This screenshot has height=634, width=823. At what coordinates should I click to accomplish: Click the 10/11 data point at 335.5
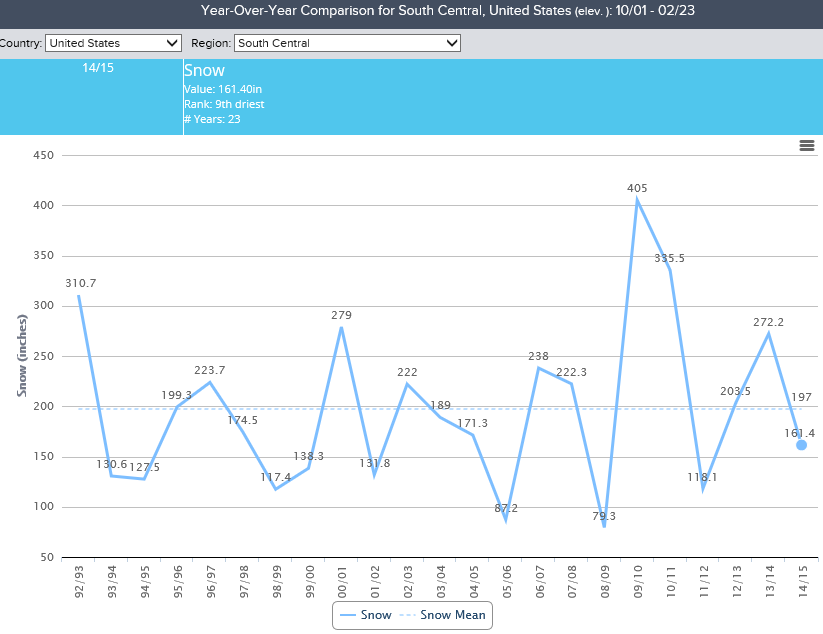(670, 270)
